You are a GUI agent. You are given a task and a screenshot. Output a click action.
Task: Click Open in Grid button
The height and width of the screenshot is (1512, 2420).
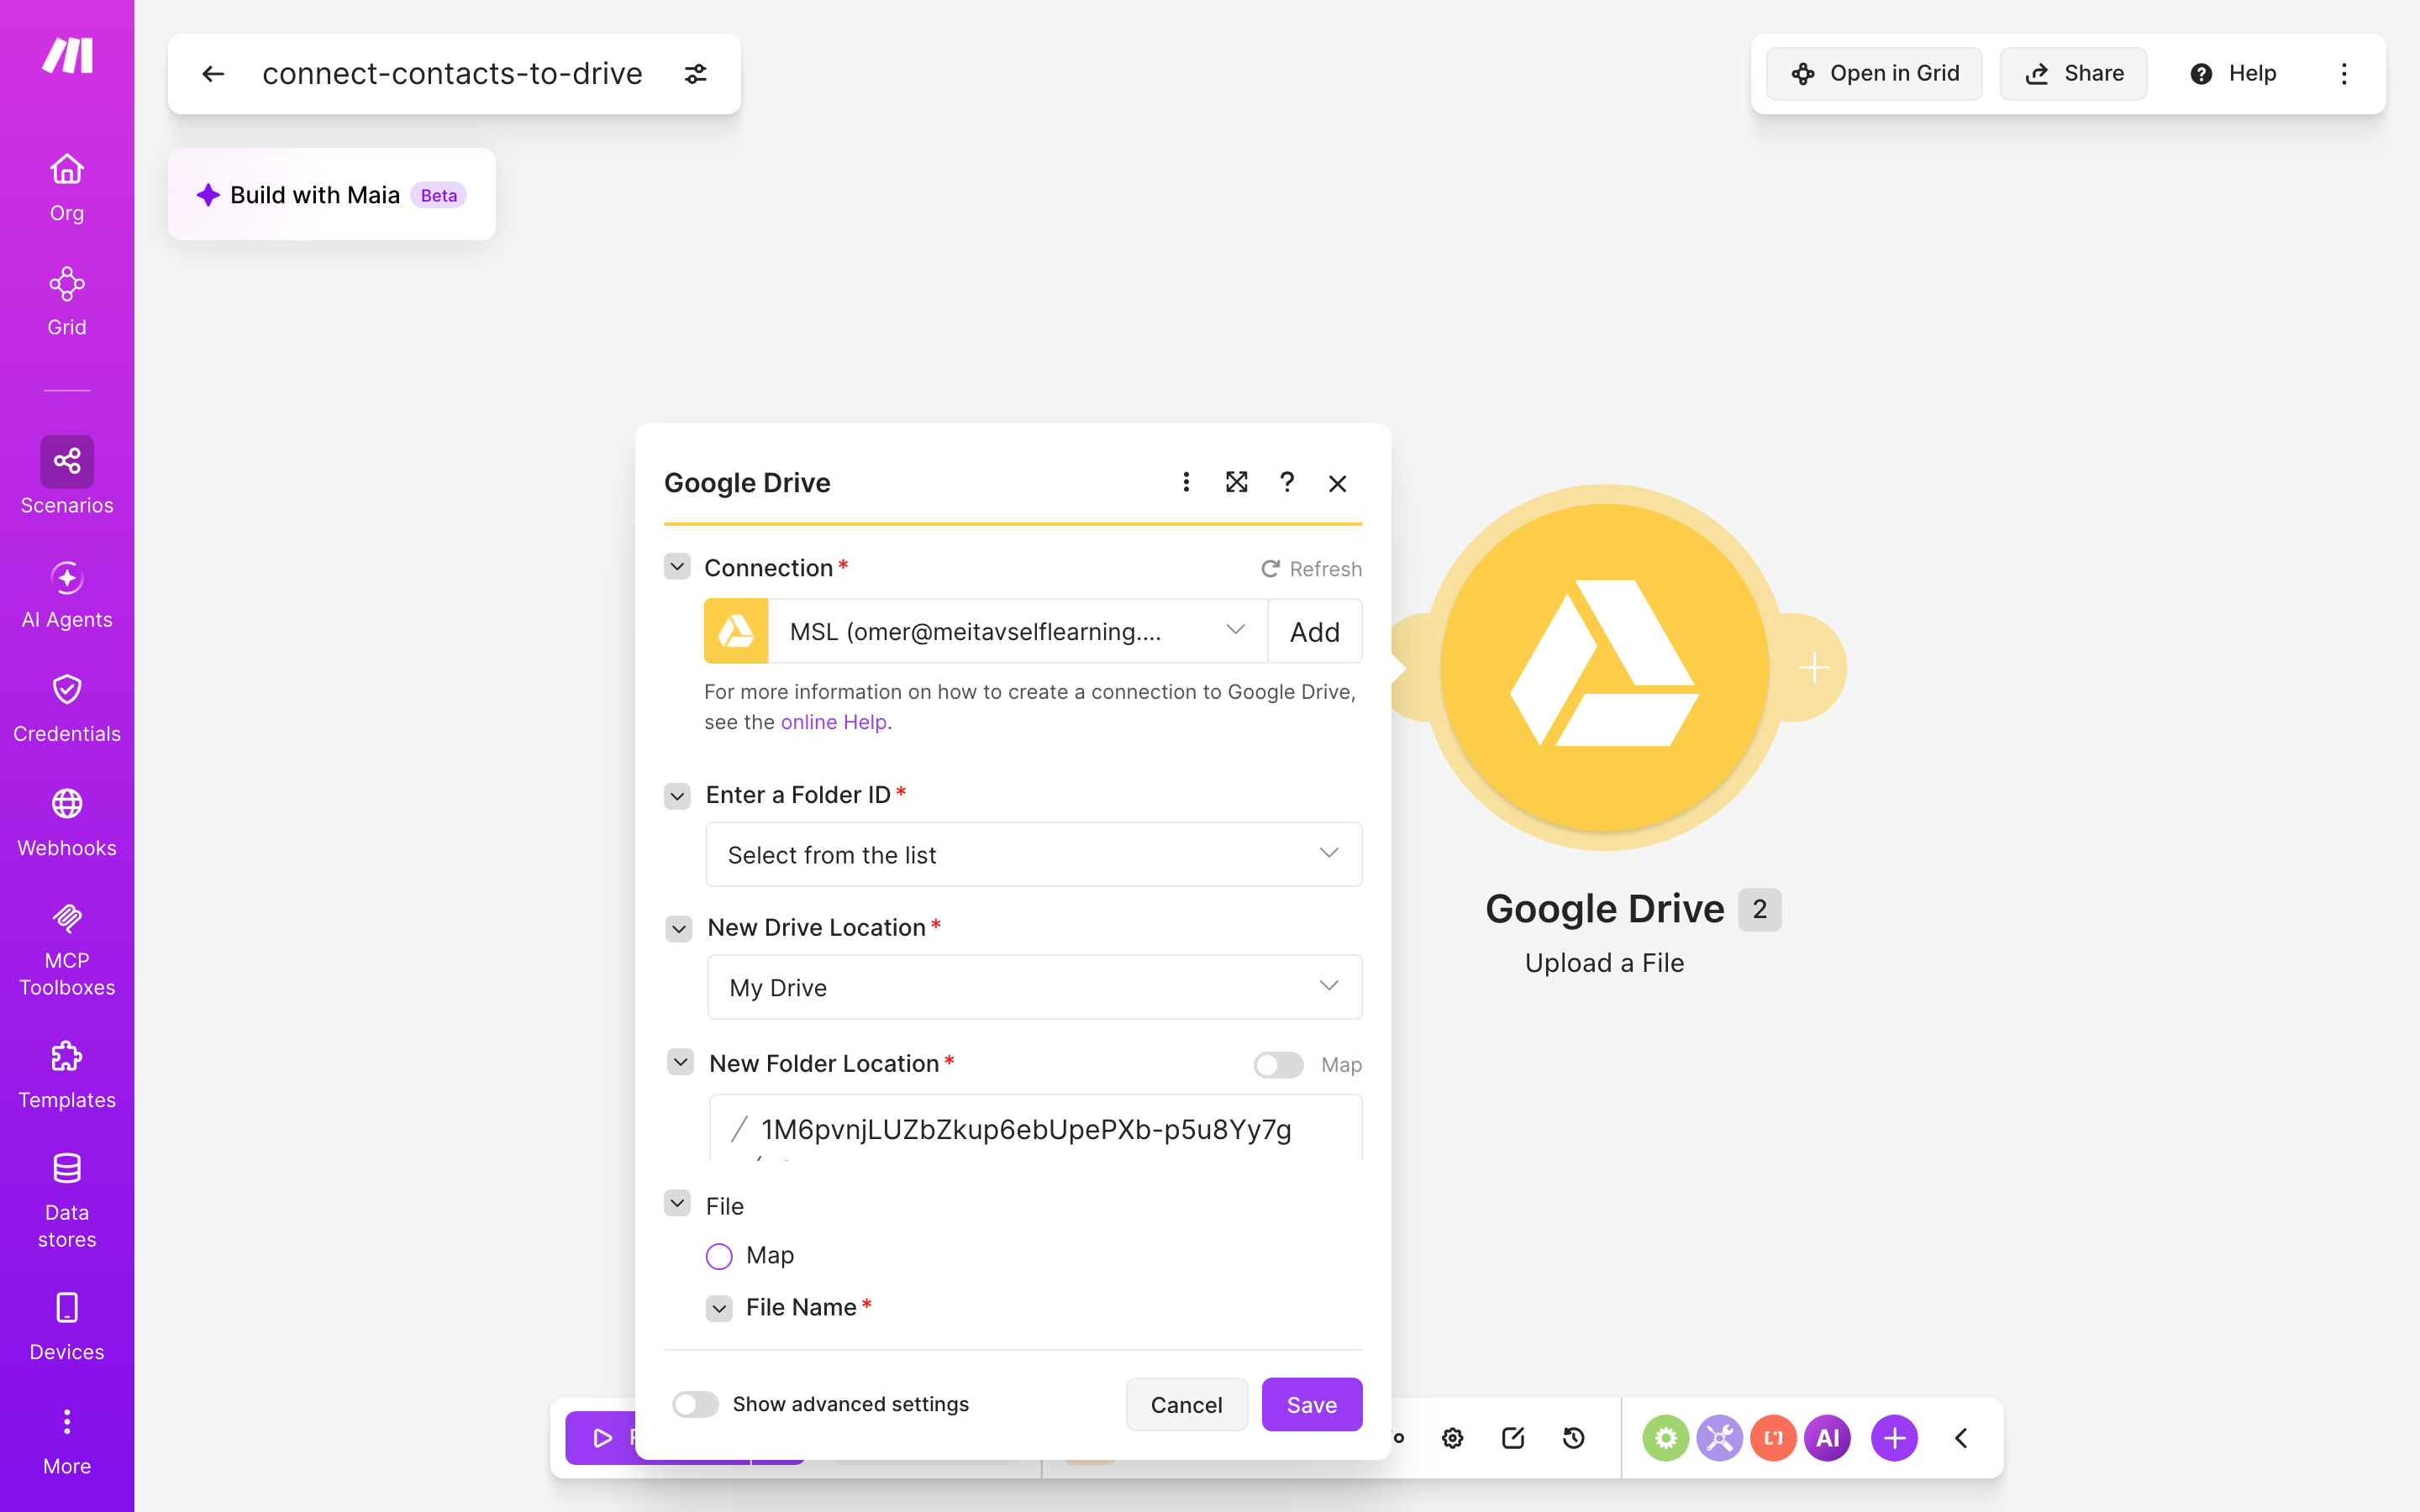[1874, 74]
